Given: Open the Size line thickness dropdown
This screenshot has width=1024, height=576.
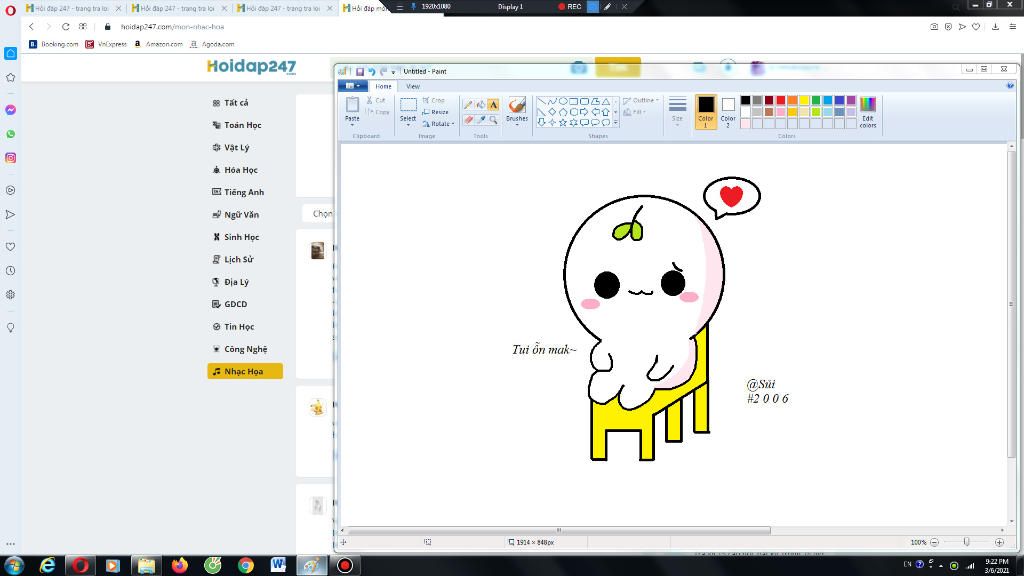Looking at the screenshot, I should pos(677,110).
